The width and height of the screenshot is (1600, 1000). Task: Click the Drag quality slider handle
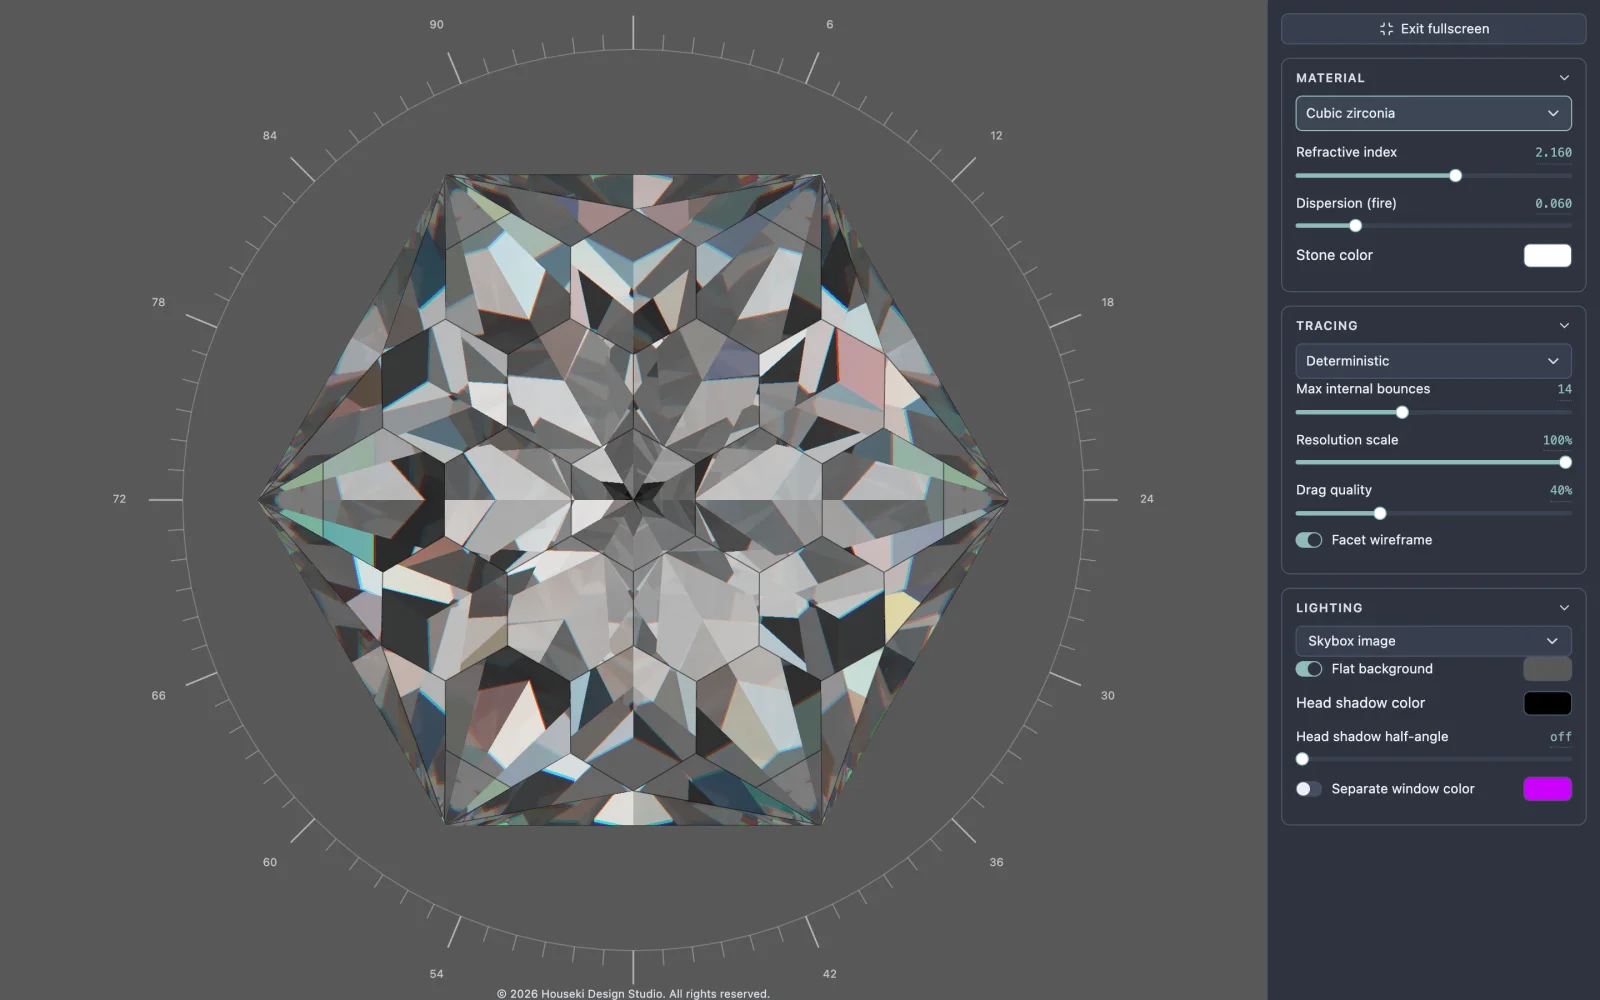(1380, 514)
